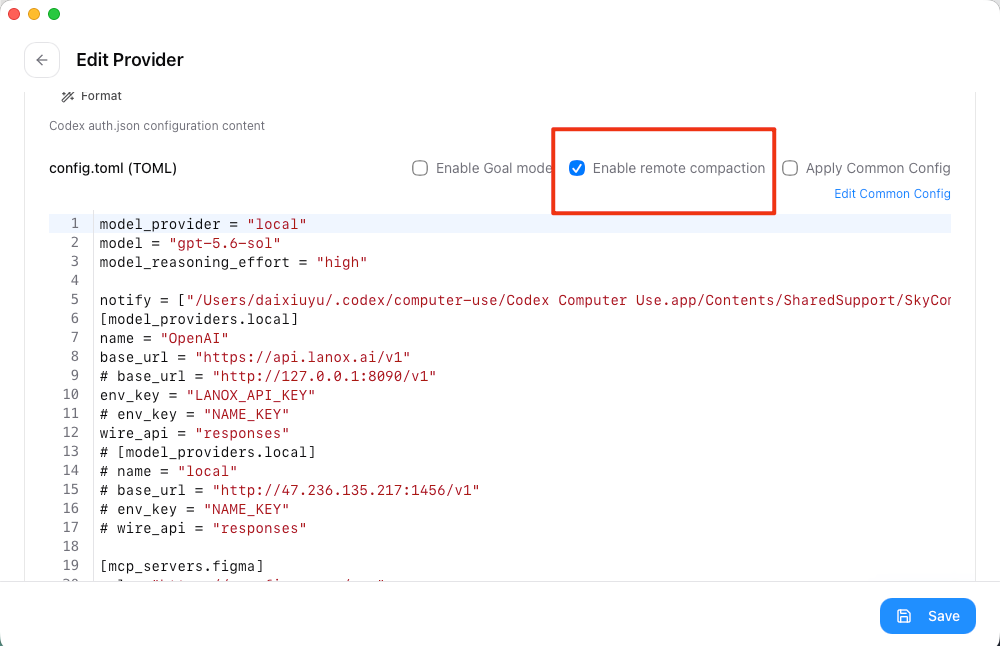Screen dimensions: 1000x646
Task: Click the floppy disk icon on Save
Action: [904, 616]
